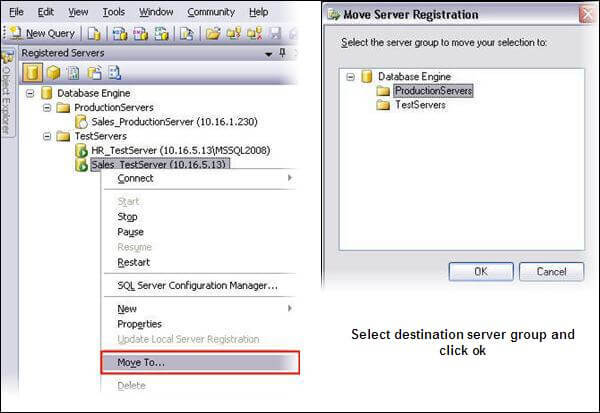Choose Restart from the context menu
The image size is (600, 413).
tap(200, 263)
